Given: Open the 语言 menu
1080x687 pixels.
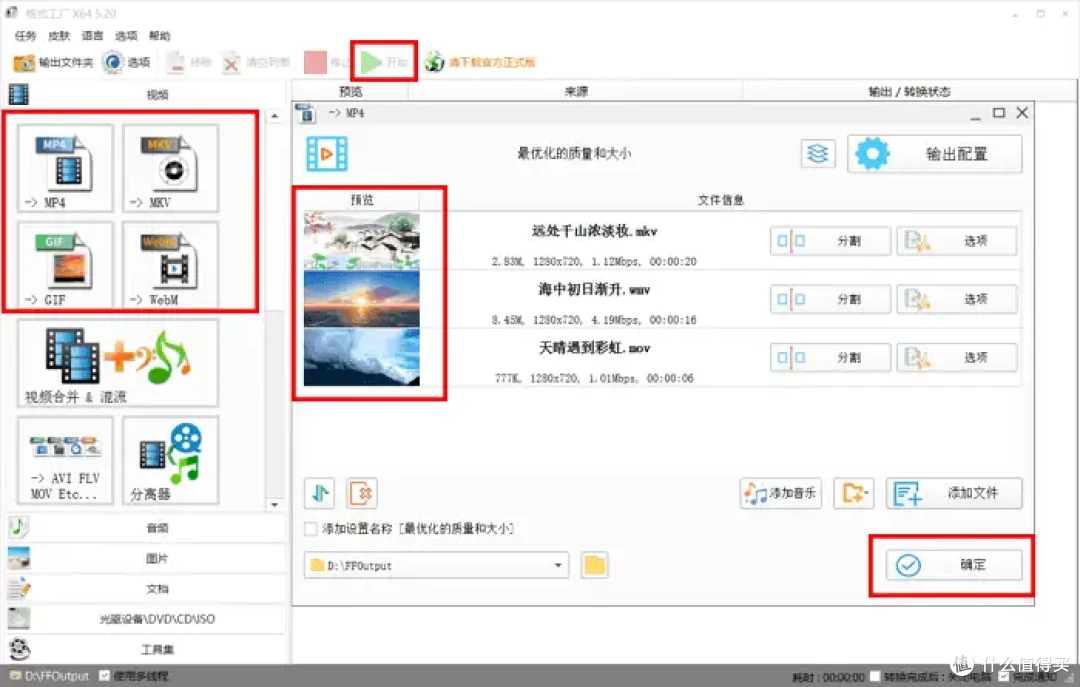Looking at the screenshot, I should coord(92,36).
